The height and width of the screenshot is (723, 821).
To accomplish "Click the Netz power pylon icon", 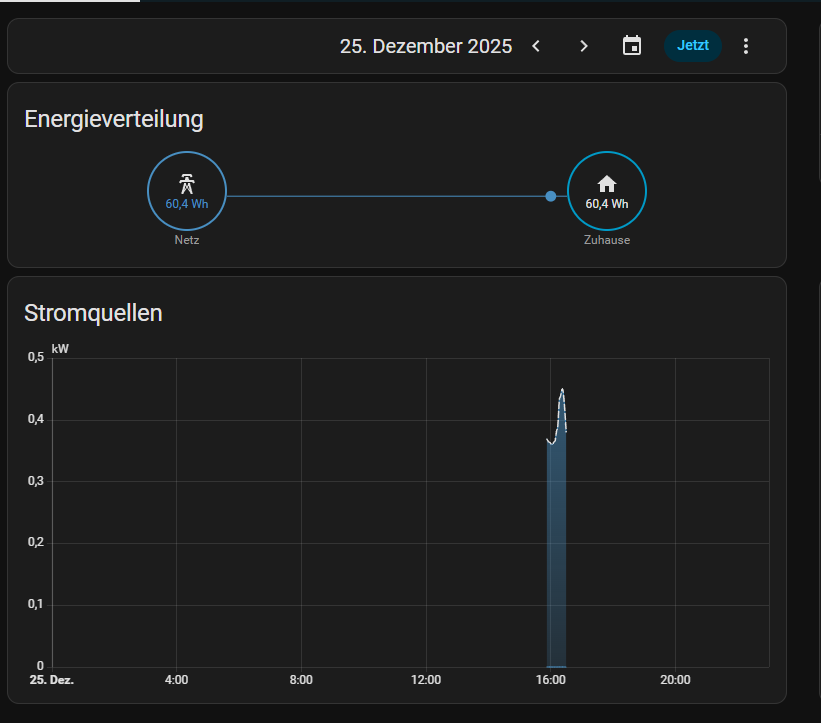I will coord(187,183).
